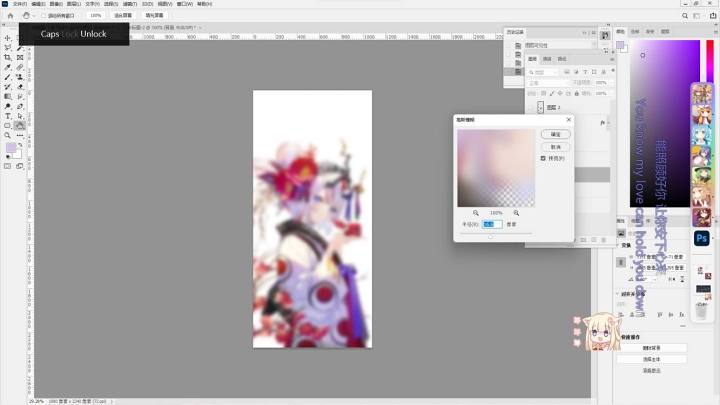Select the Eyedropper tool

pyautogui.click(x=8, y=67)
